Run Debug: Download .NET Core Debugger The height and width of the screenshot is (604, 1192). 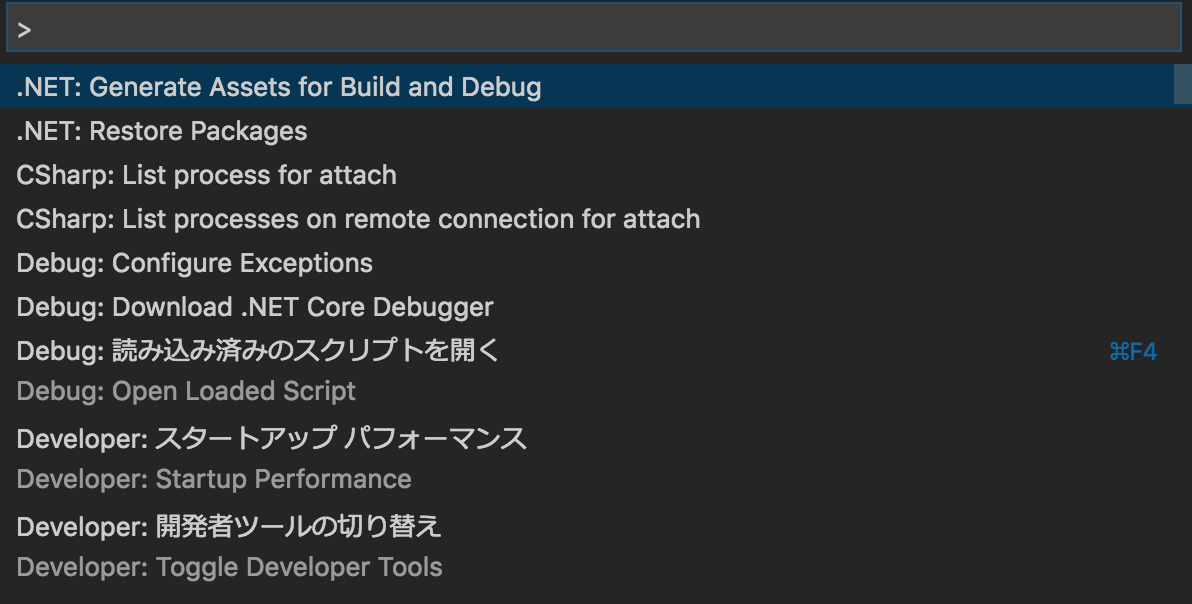click(255, 307)
